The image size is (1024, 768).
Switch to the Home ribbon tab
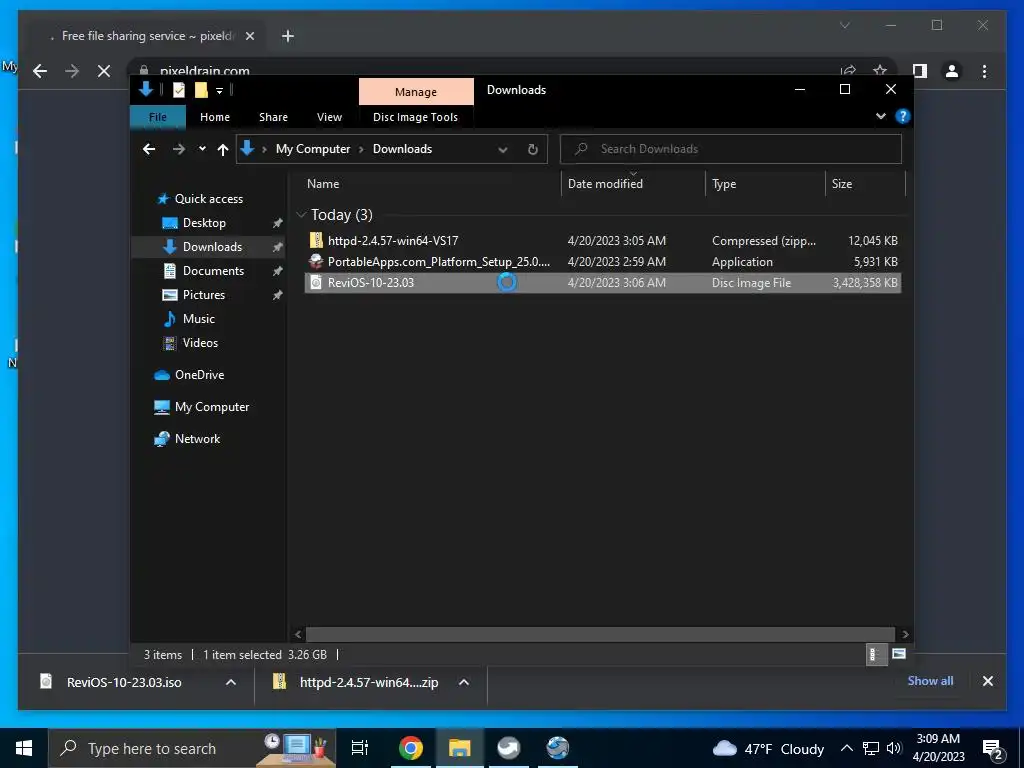tap(215, 117)
